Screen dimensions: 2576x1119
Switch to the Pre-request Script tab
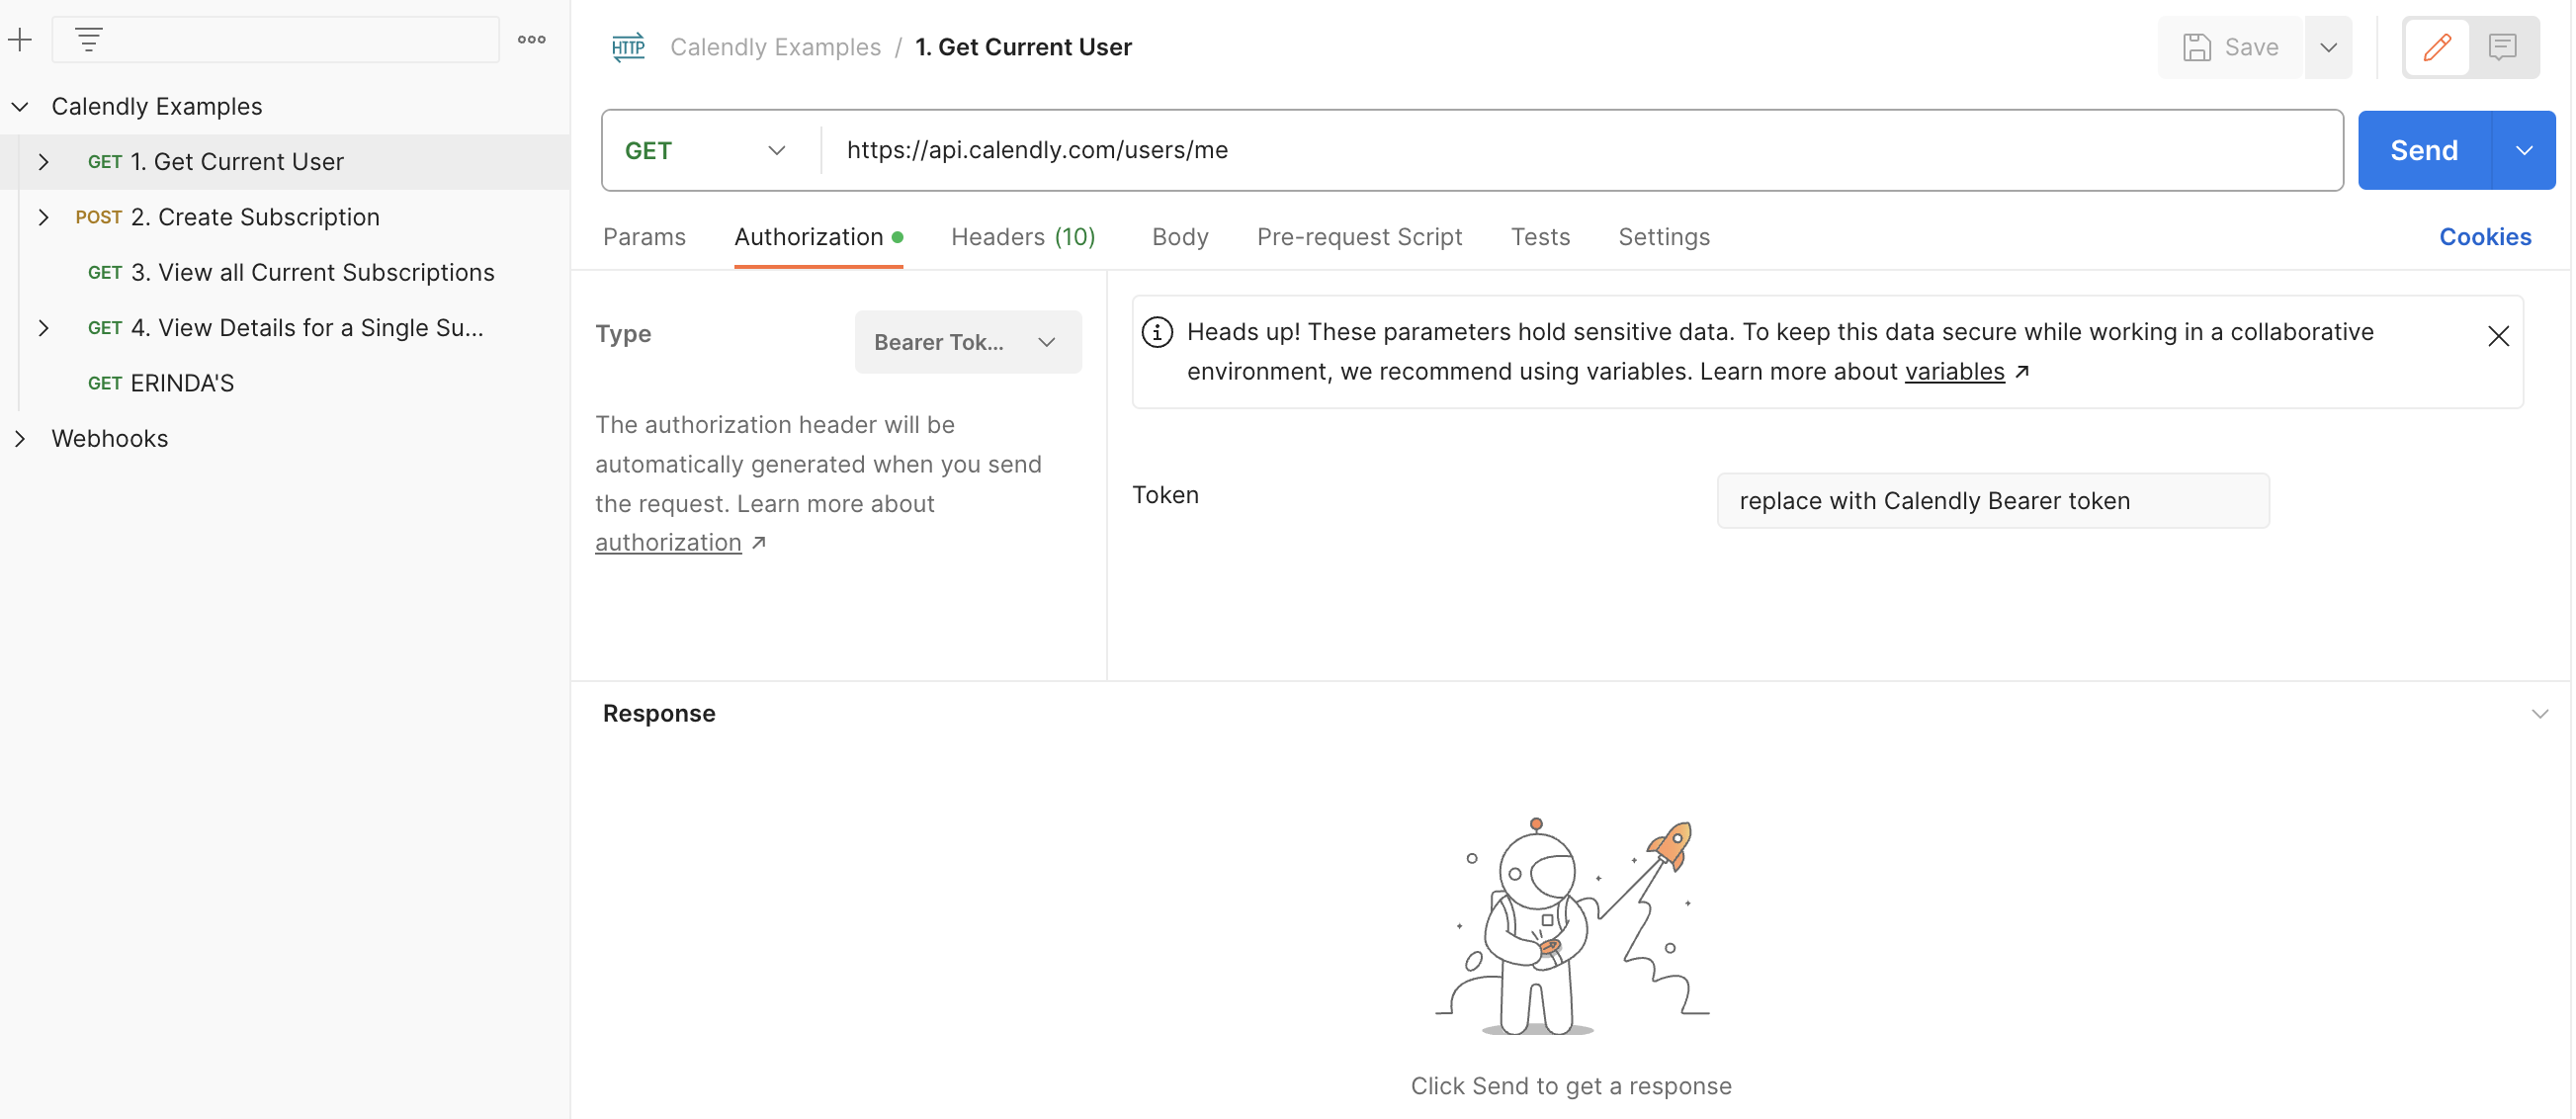point(1358,237)
